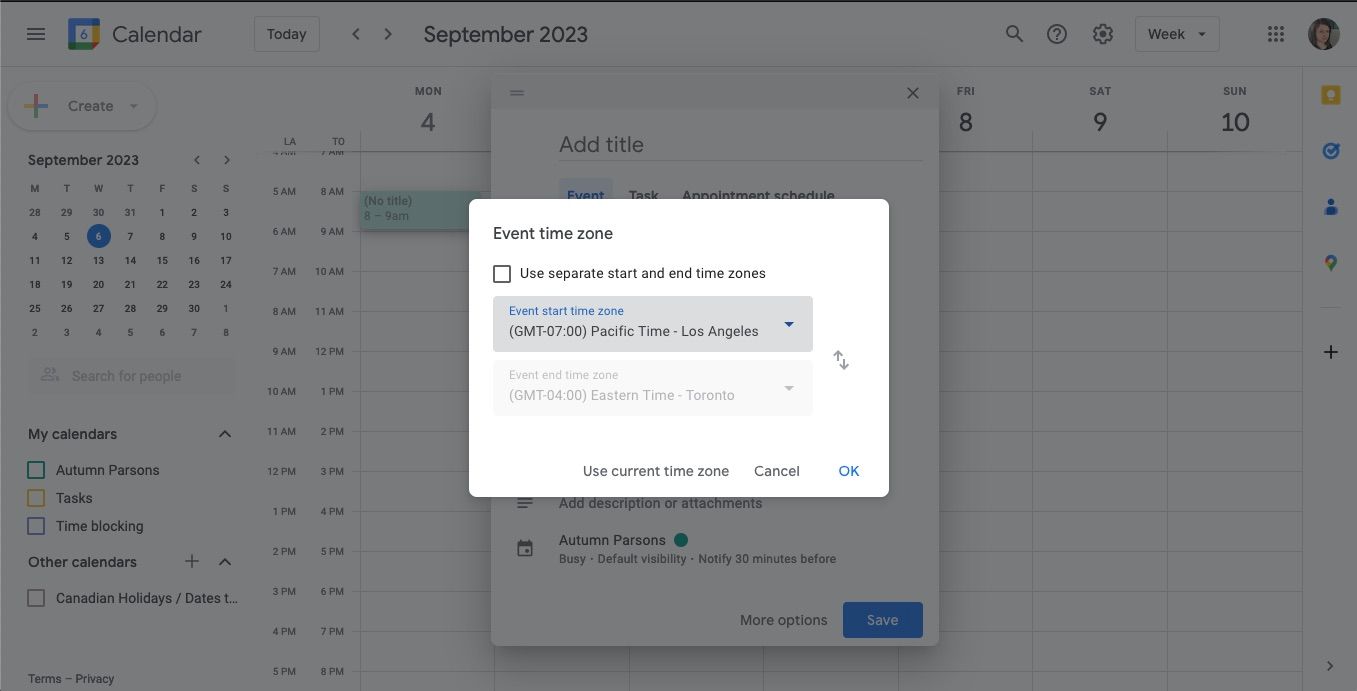Select the Event tab
The width and height of the screenshot is (1357, 691).
(585, 195)
